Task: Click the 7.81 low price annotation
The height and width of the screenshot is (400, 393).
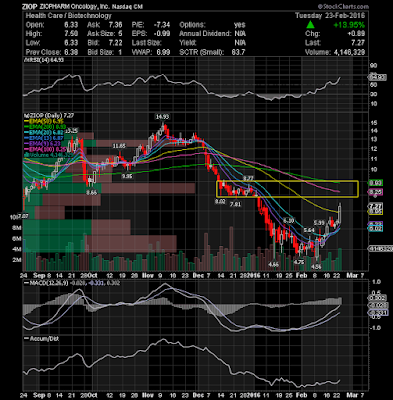Action: click(235, 204)
